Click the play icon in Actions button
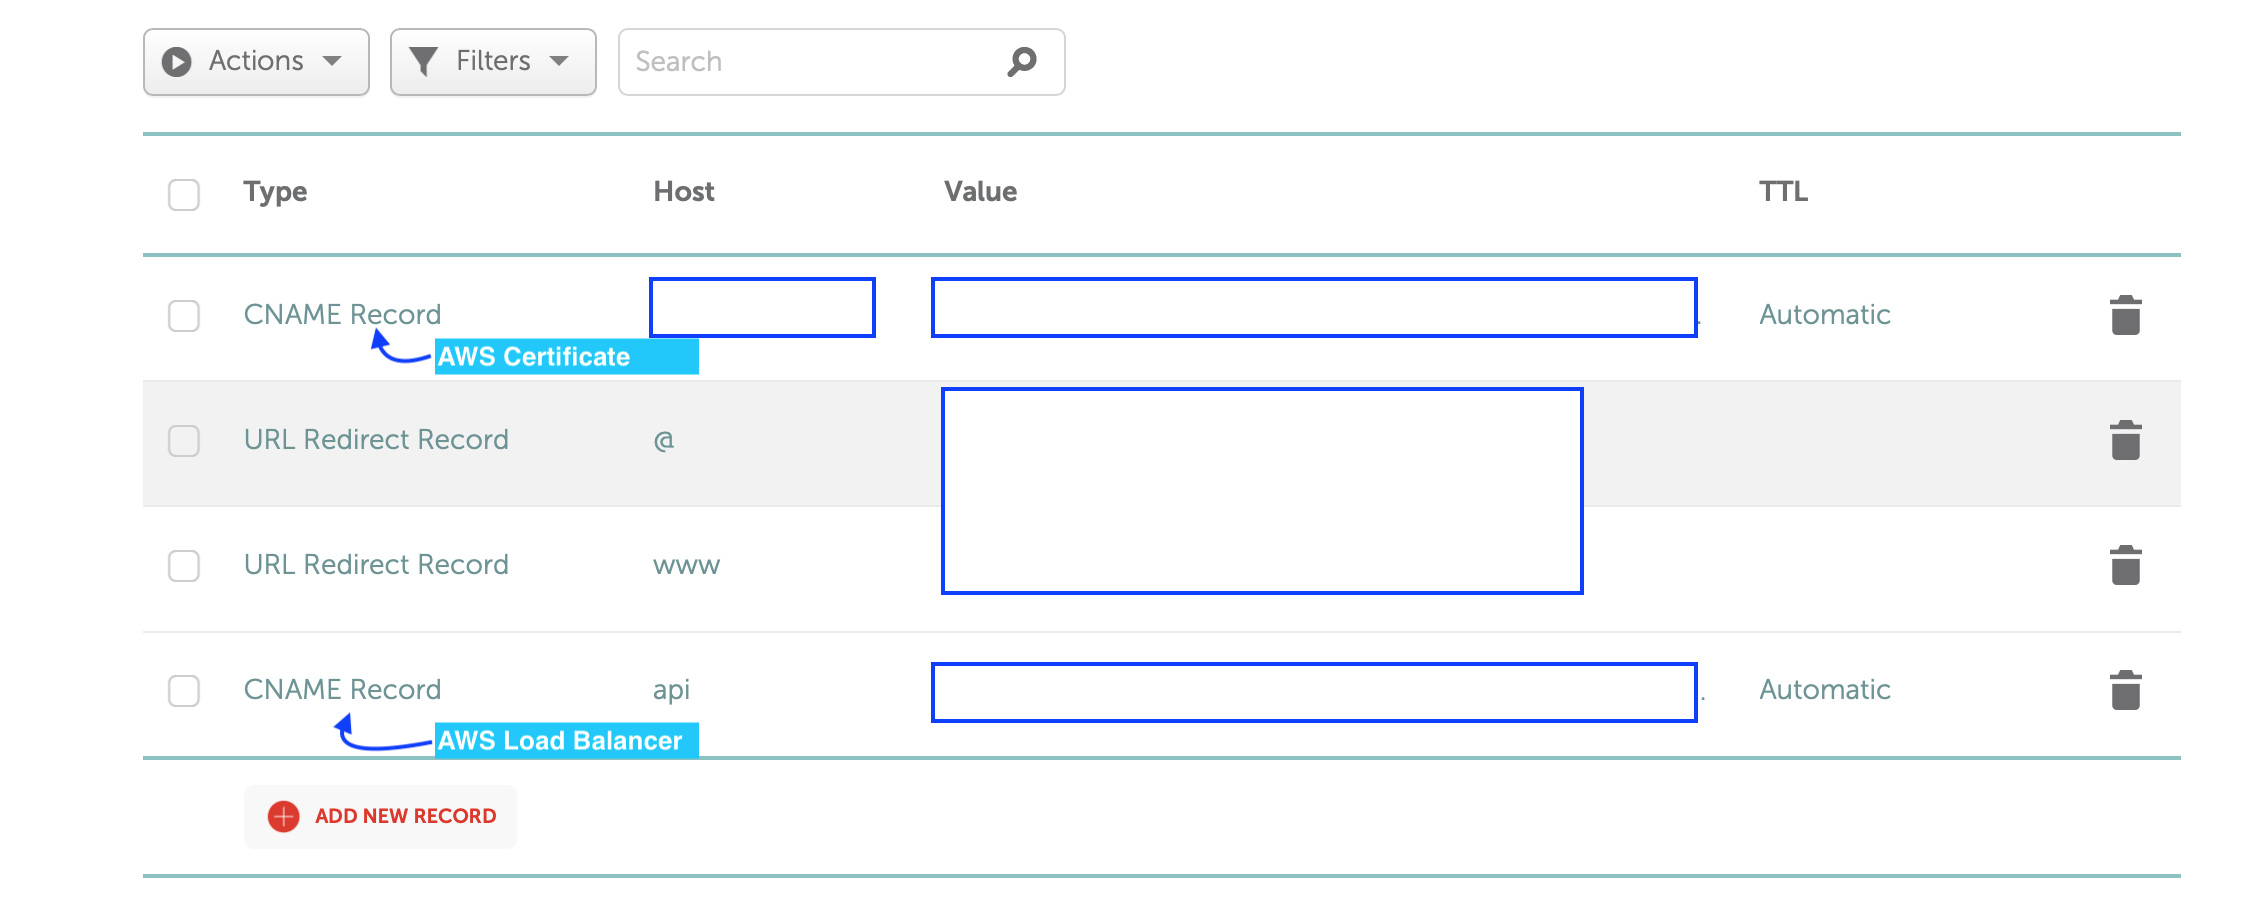2267x924 pixels. [x=176, y=61]
